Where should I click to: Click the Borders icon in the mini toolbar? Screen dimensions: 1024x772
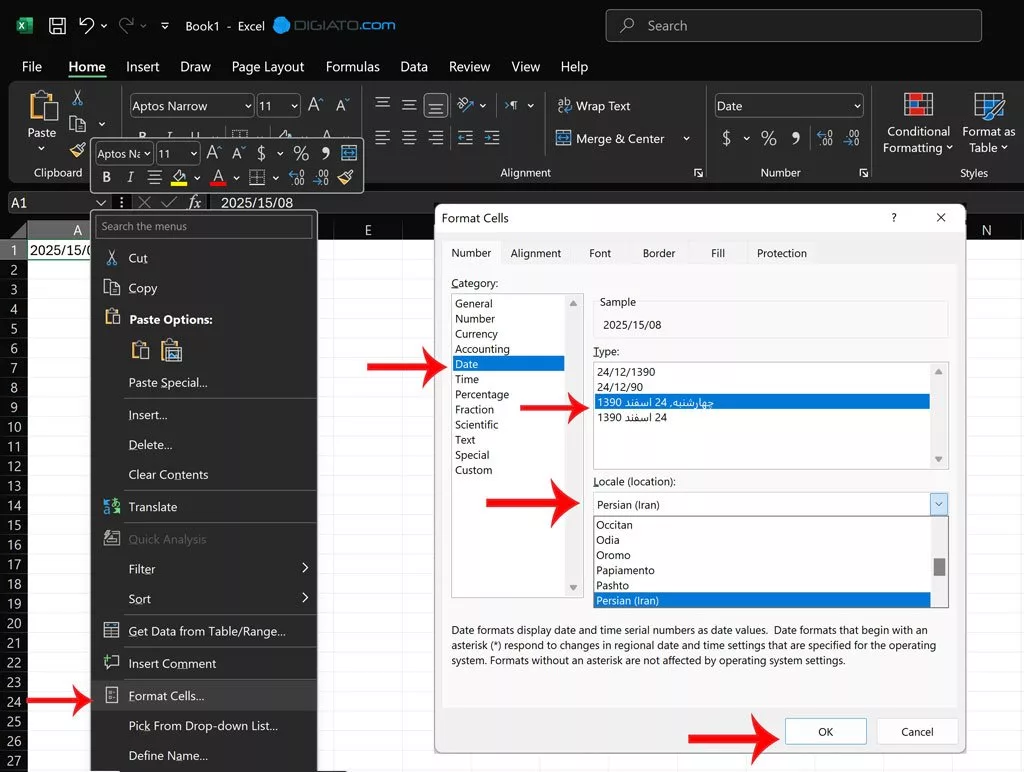(x=257, y=178)
